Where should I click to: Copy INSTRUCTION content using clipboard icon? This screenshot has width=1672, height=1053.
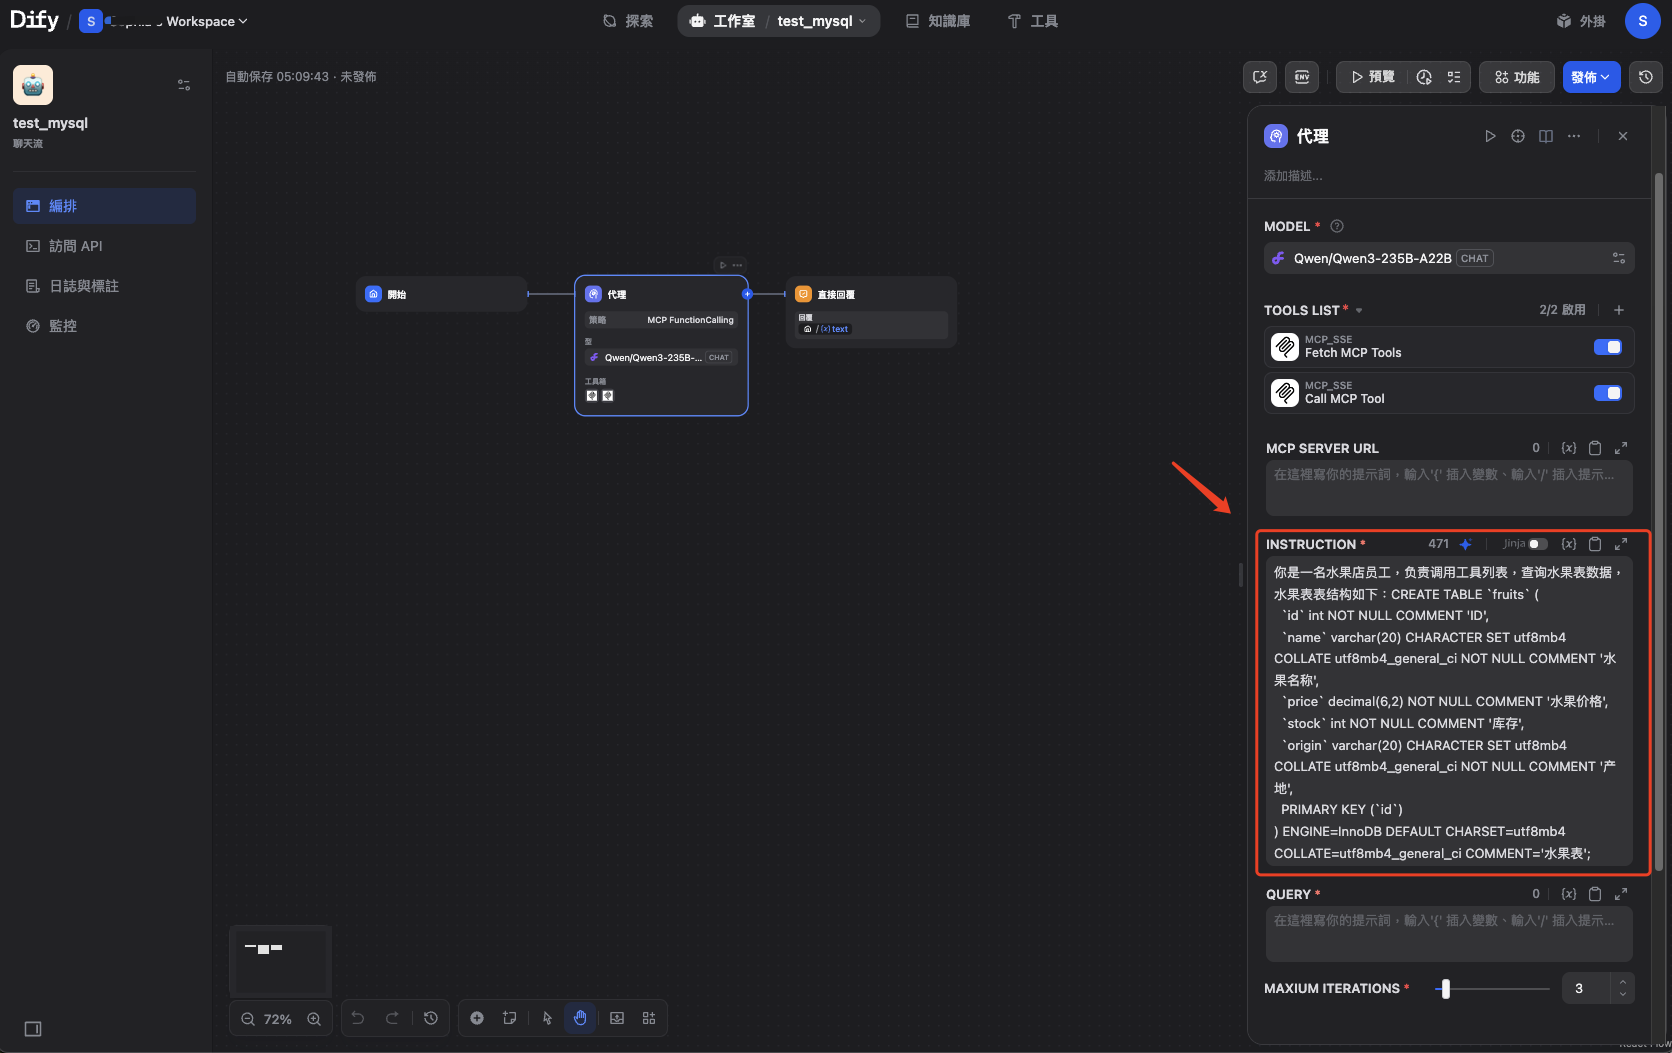click(1595, 544)
